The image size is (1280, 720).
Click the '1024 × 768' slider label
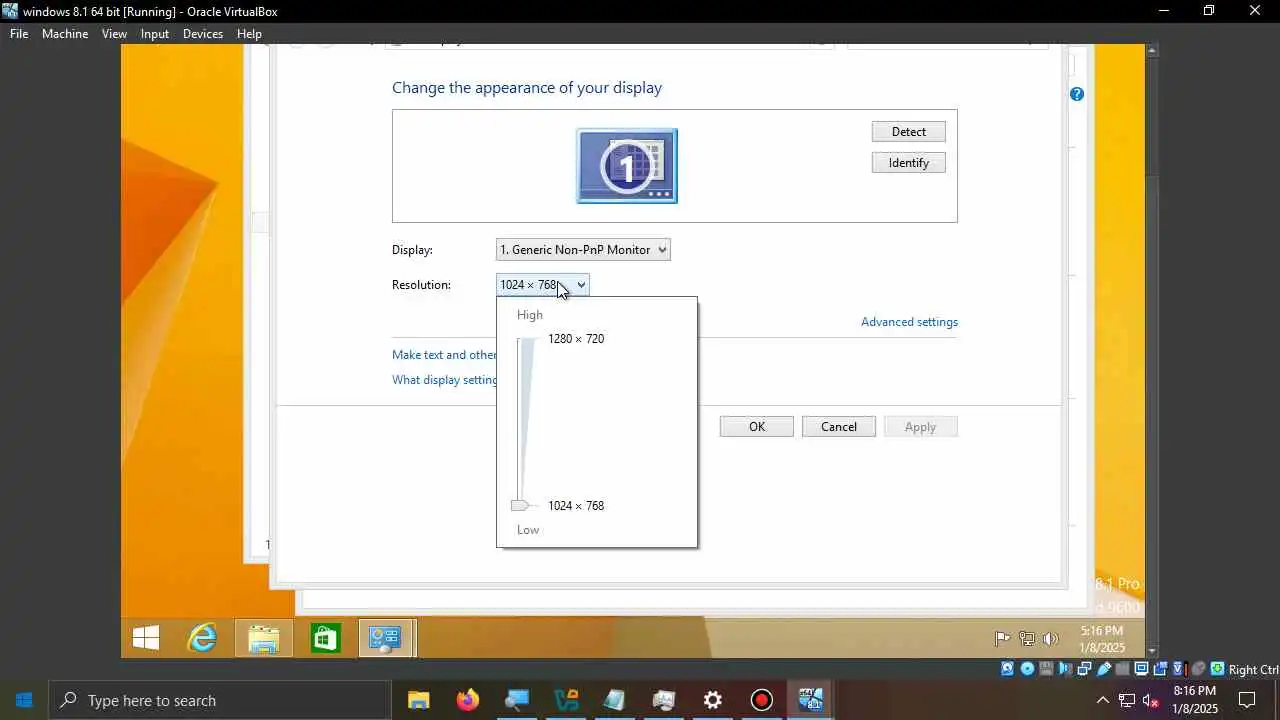coord(576,506)
